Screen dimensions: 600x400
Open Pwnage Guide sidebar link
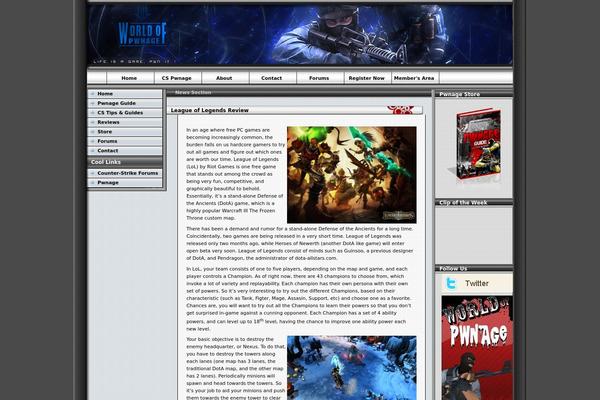[125, 103]
